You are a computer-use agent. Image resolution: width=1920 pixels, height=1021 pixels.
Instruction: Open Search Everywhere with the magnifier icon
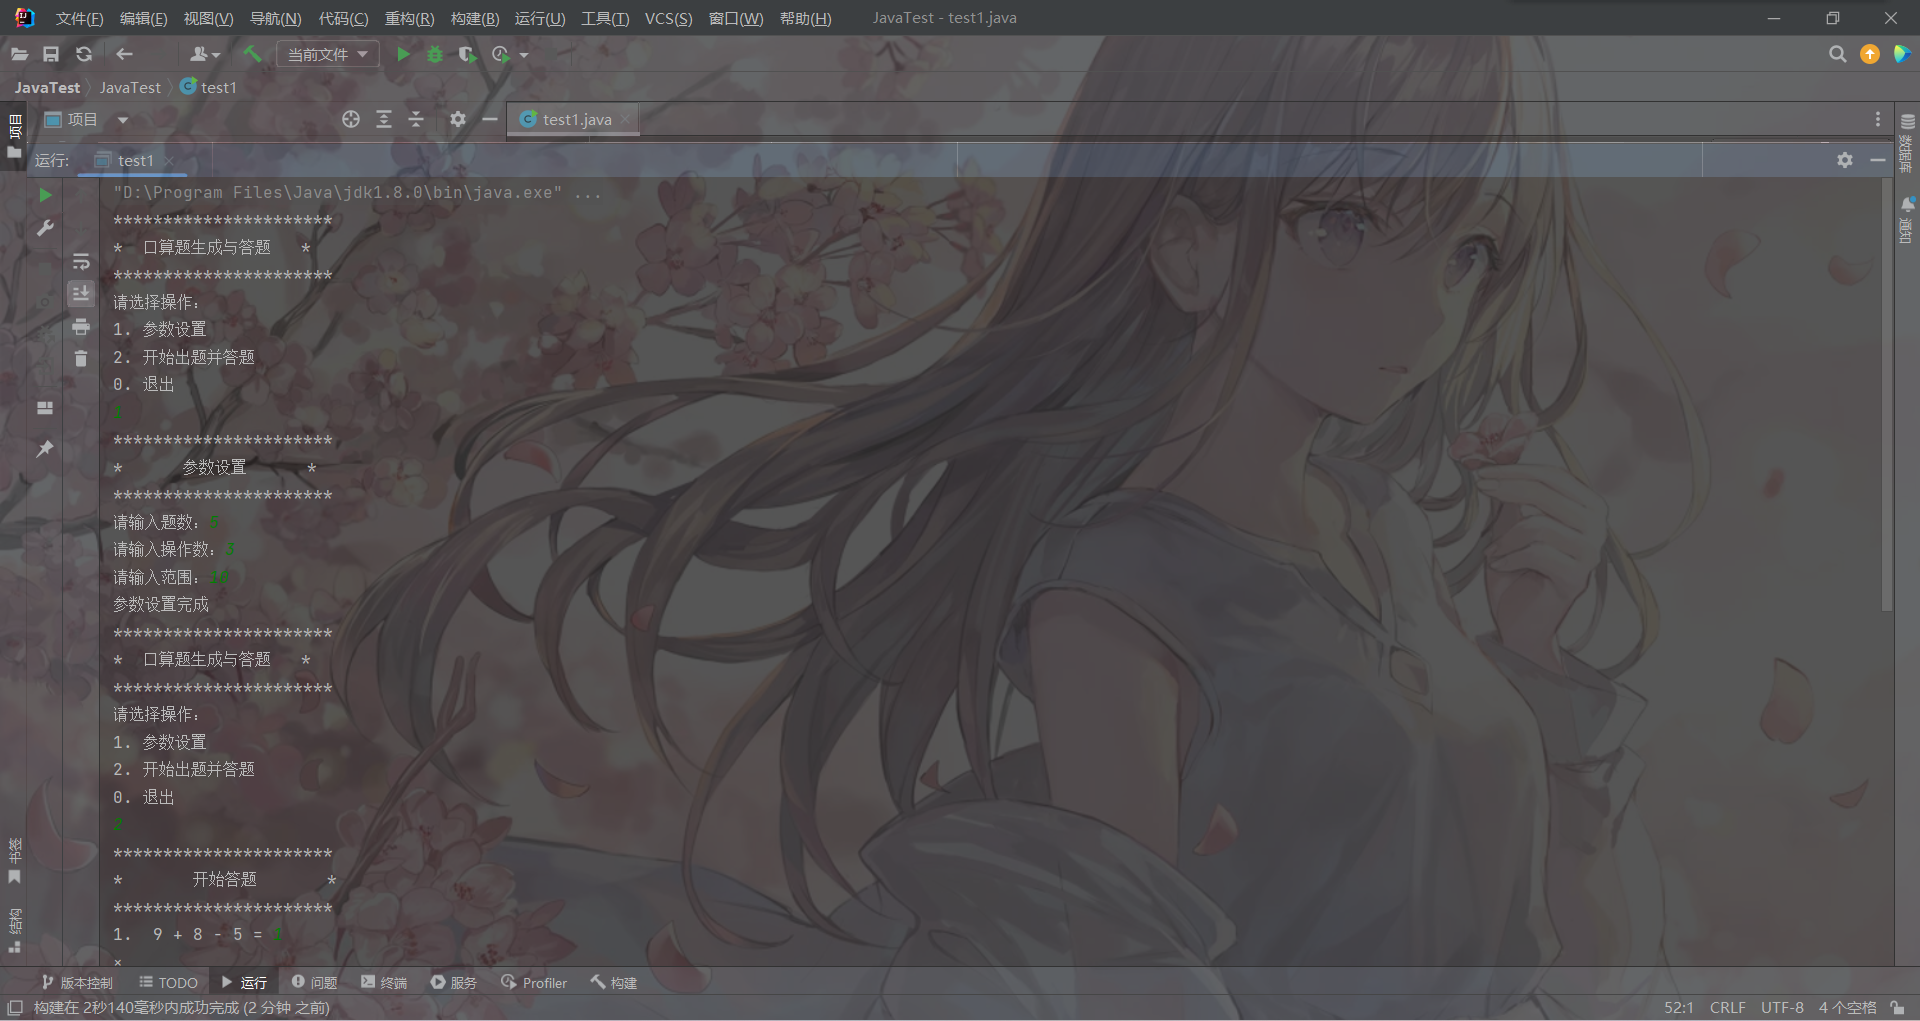point(1837,54)
